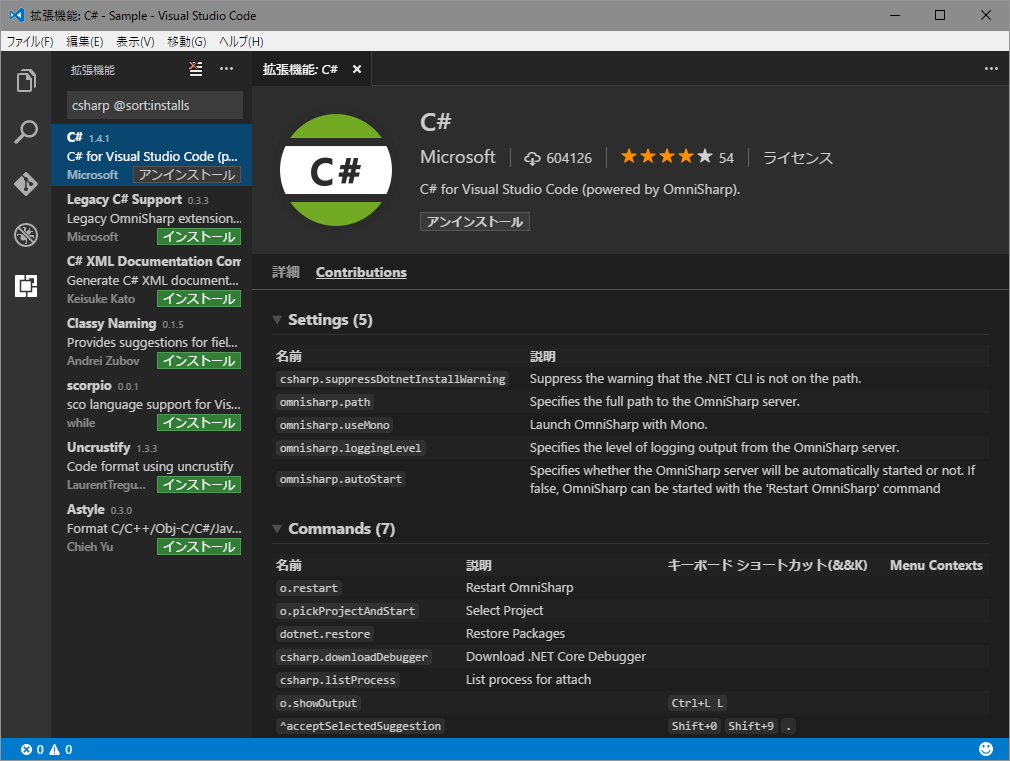Click the o.restart command name
The image size is (1010, 761).
click(x=309, y=588)
